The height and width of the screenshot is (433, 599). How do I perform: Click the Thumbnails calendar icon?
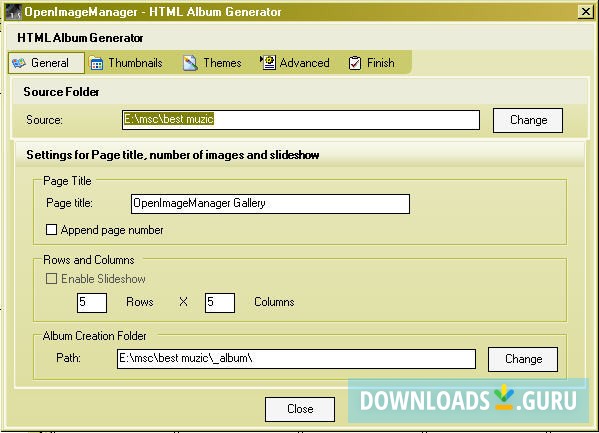[96, 63]
